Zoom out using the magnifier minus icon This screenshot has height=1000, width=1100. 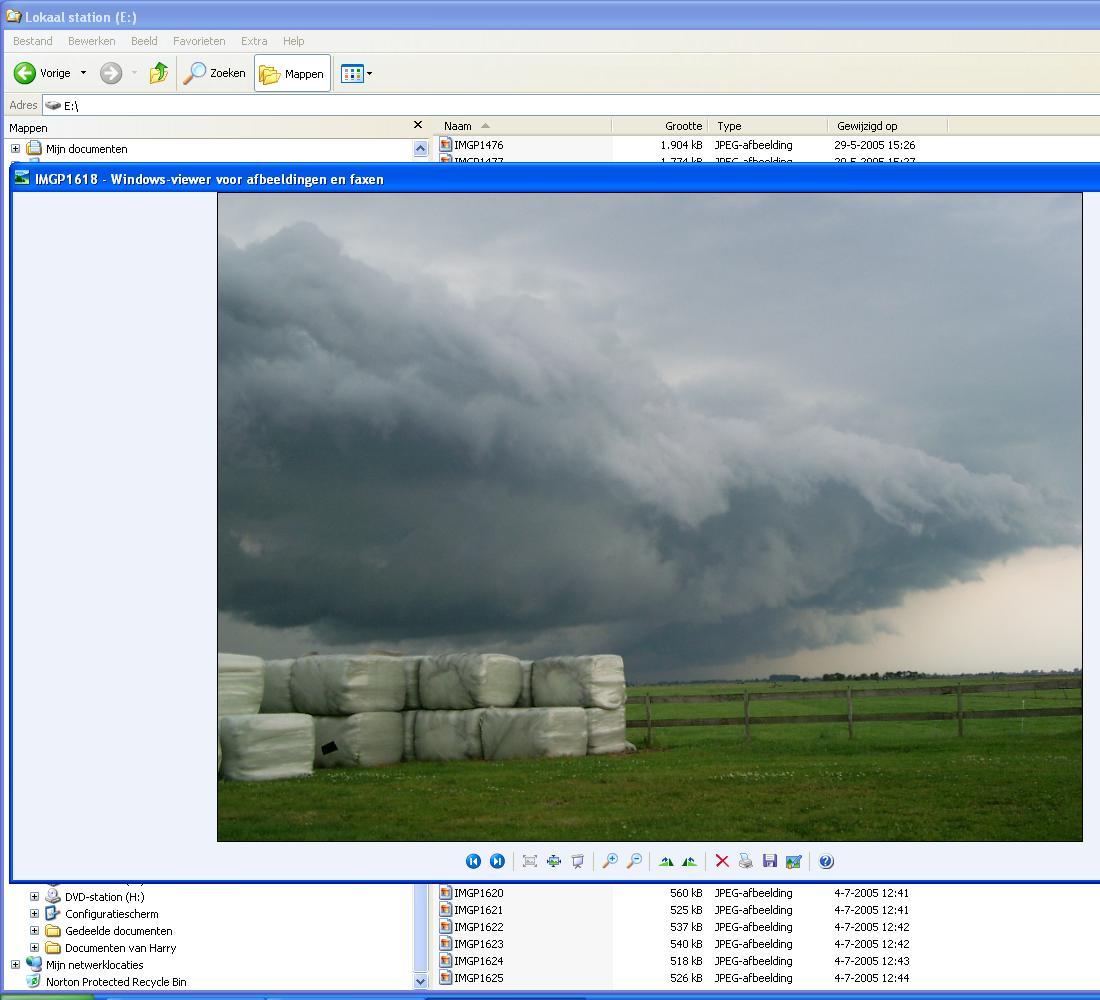point(634,861)
